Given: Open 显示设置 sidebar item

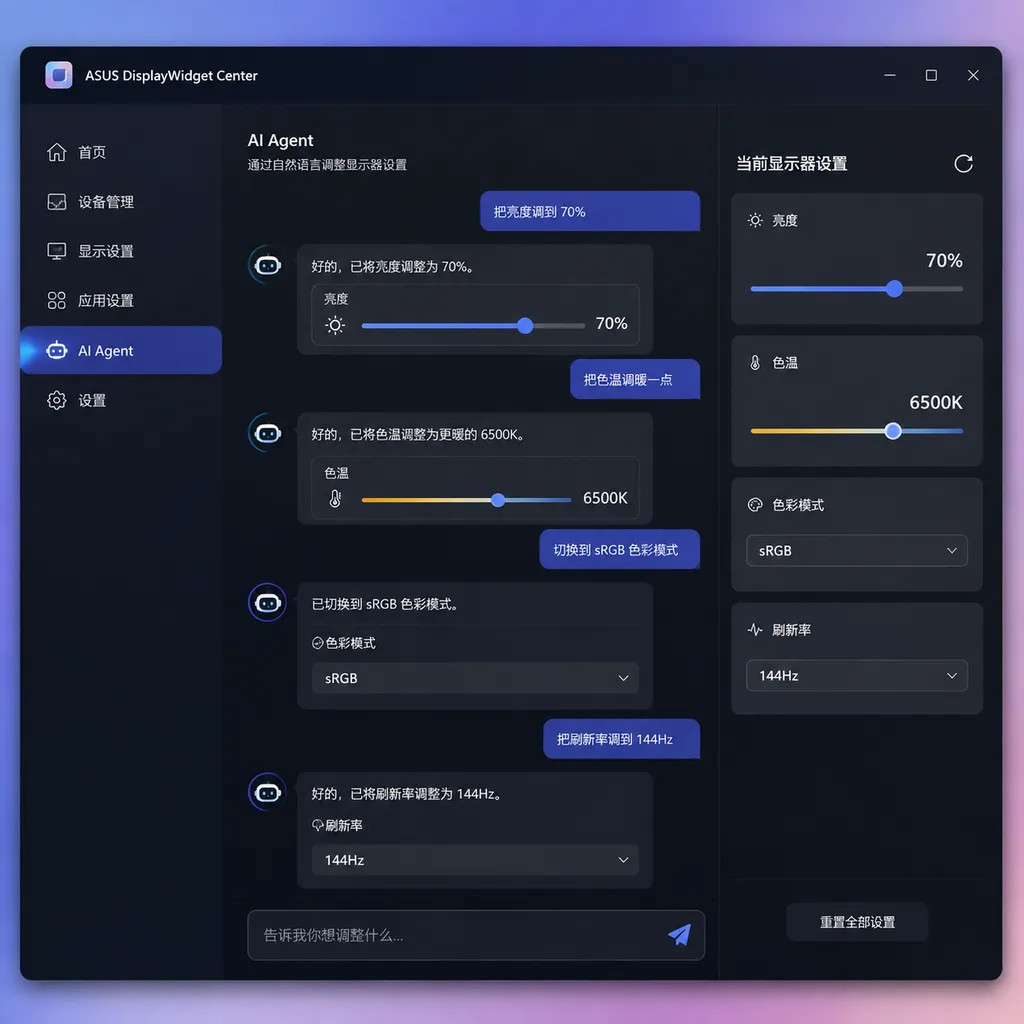Looking at the screenshot, I should tap(121, 251).
